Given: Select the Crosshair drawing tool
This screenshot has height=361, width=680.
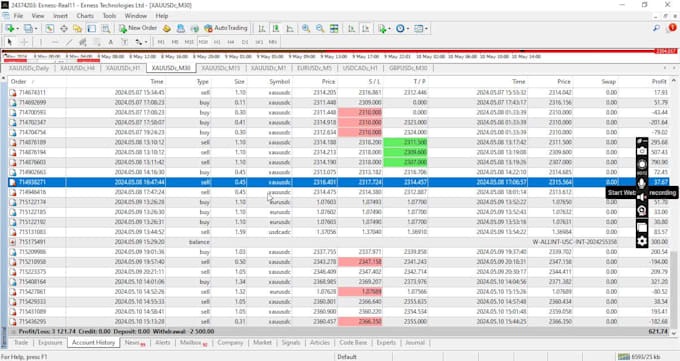Looking at the screenshot, I should (x=24, y=42).
